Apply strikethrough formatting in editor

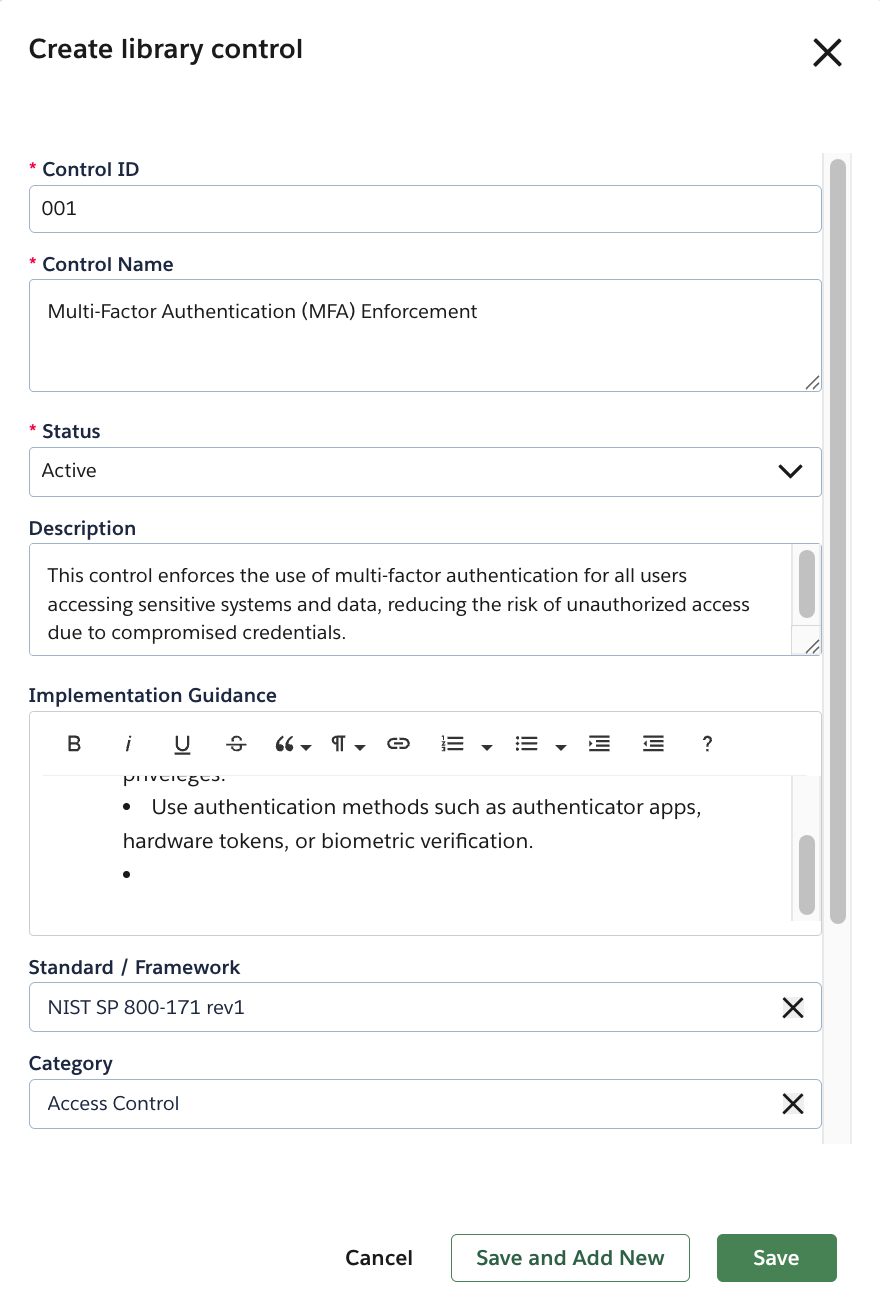[x=236, y=744]
